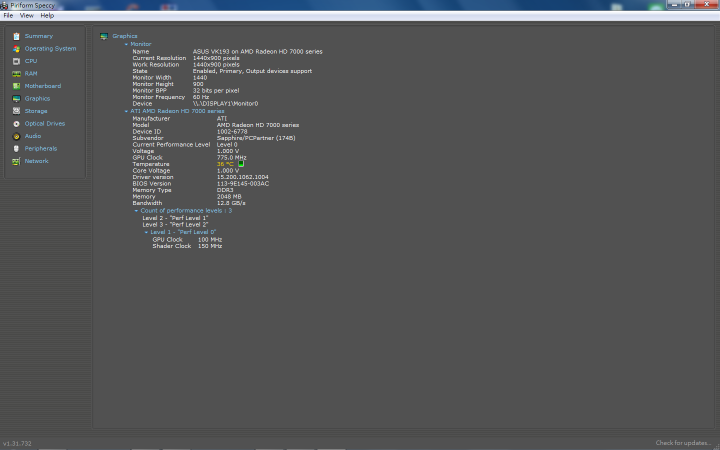Viewport: 720px width, 450px height.
Task: Click the Graphics heading text
Action: click(125, 36)
